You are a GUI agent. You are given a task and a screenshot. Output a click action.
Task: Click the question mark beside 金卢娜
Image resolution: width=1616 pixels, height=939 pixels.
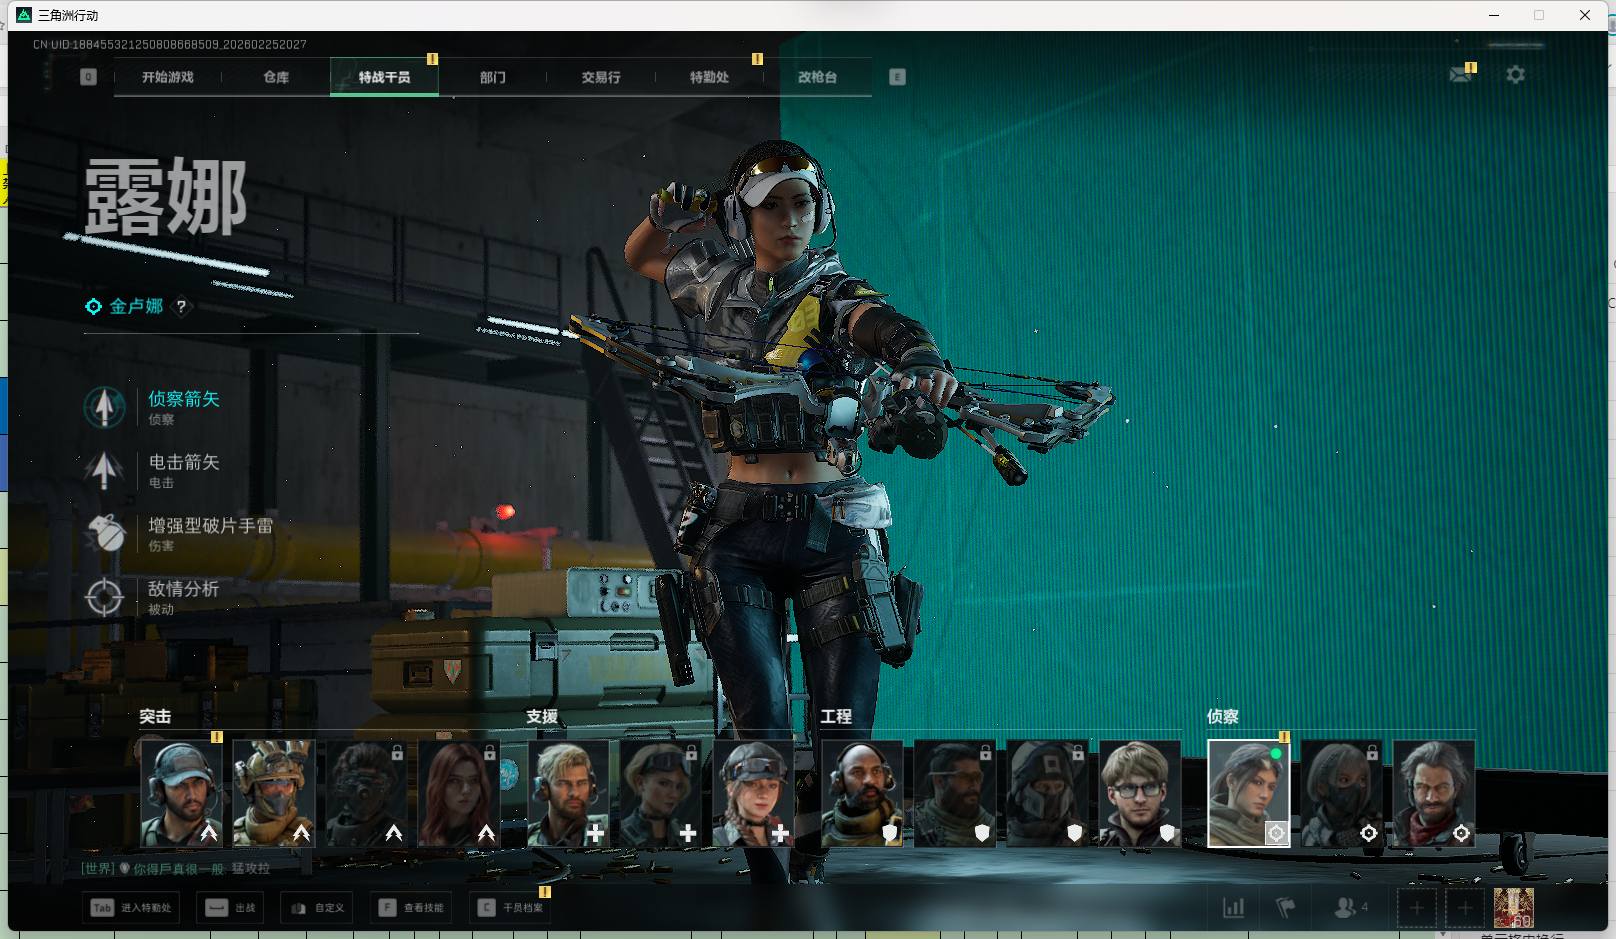181,307
